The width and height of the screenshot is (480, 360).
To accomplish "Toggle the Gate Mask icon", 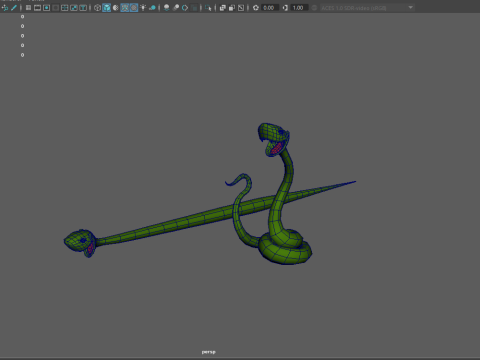I will coord(55,8).
